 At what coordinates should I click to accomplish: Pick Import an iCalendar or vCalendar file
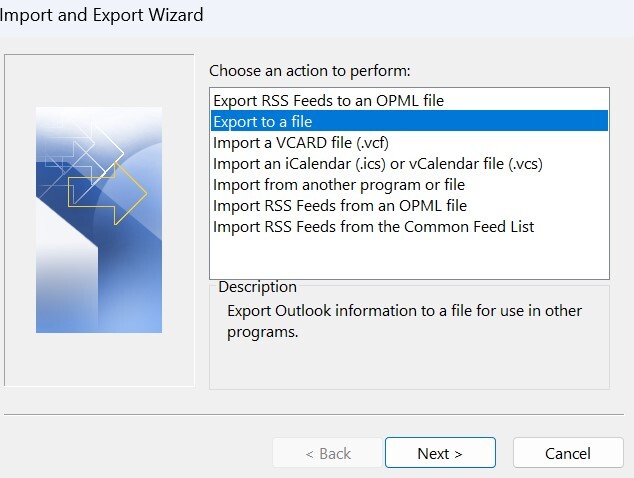pos(377,163)
